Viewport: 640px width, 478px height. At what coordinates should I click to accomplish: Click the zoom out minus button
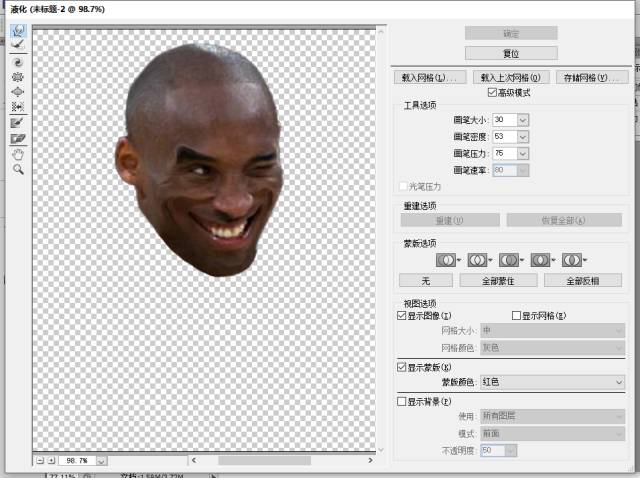[x=40, y=460]
